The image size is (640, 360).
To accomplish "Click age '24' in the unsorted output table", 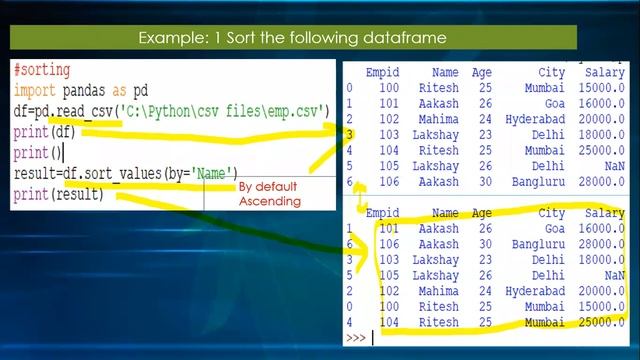I will [x=485, y=119].
